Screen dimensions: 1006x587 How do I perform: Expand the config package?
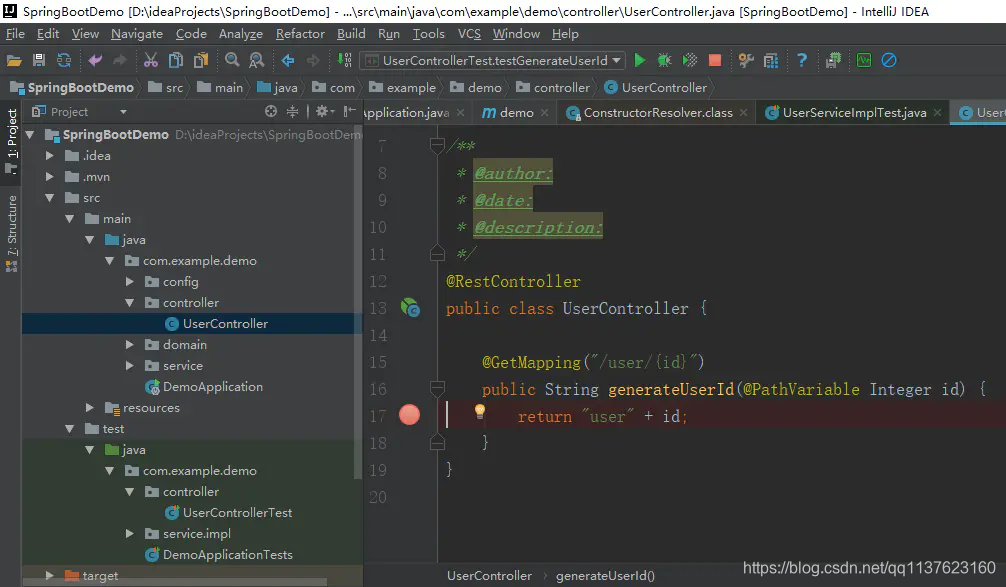[x=130, y=282]
